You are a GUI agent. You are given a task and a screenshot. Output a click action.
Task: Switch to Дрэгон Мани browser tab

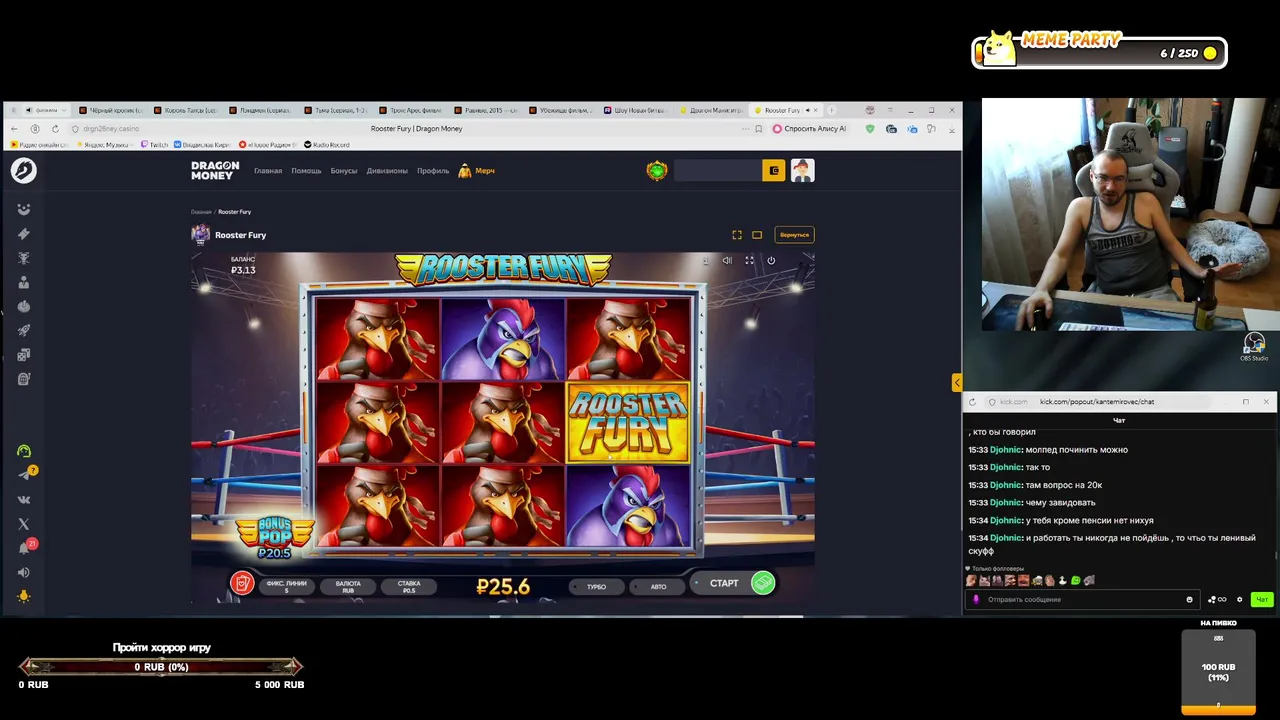click(x=714, y=110)
